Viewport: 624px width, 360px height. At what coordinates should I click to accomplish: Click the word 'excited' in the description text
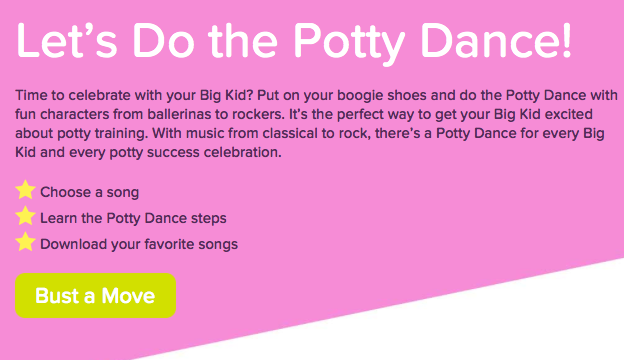point(569,115)
